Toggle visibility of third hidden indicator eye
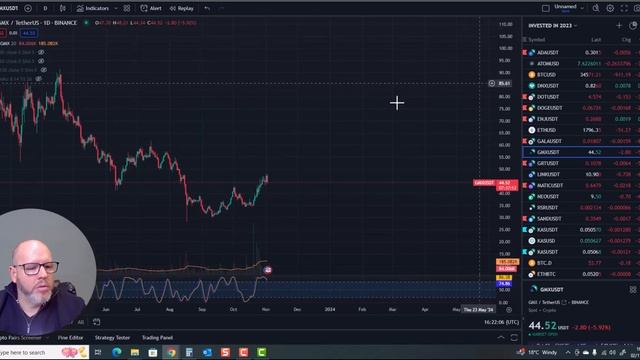 (43, 70)
